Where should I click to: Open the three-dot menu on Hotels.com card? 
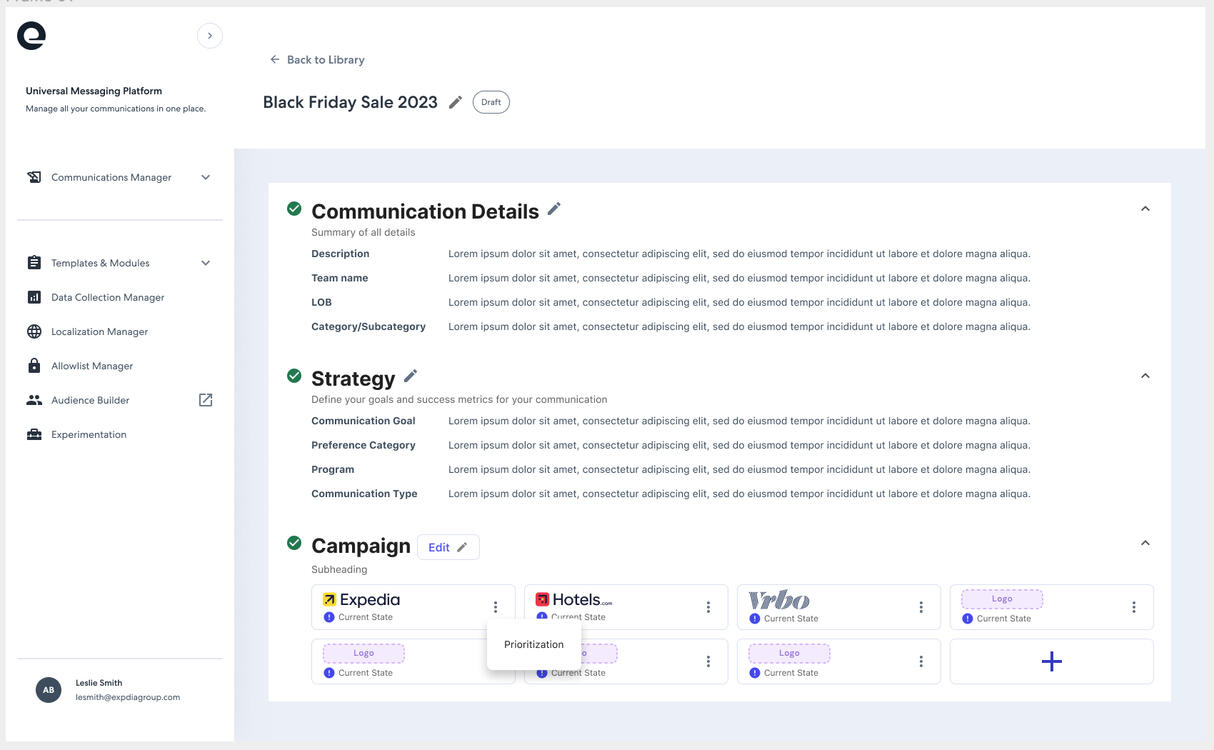(708, 607)
